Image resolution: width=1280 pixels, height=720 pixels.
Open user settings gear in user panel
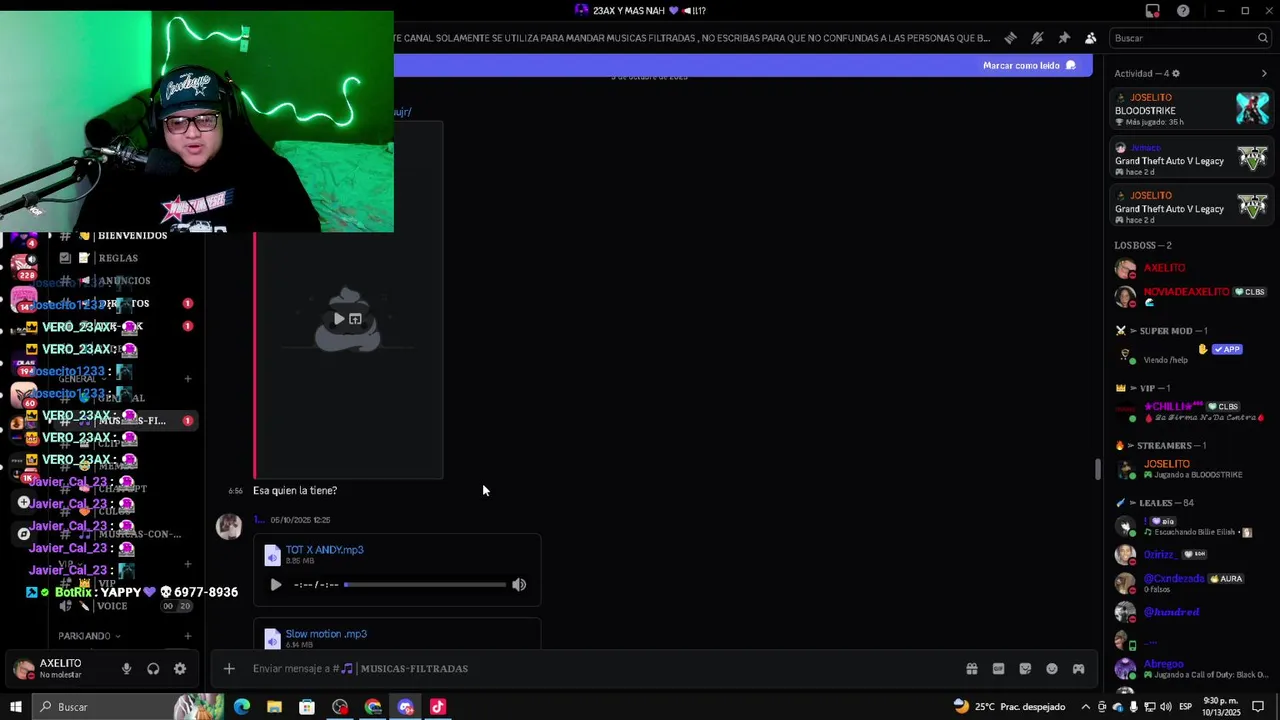(x=180, y=669)
